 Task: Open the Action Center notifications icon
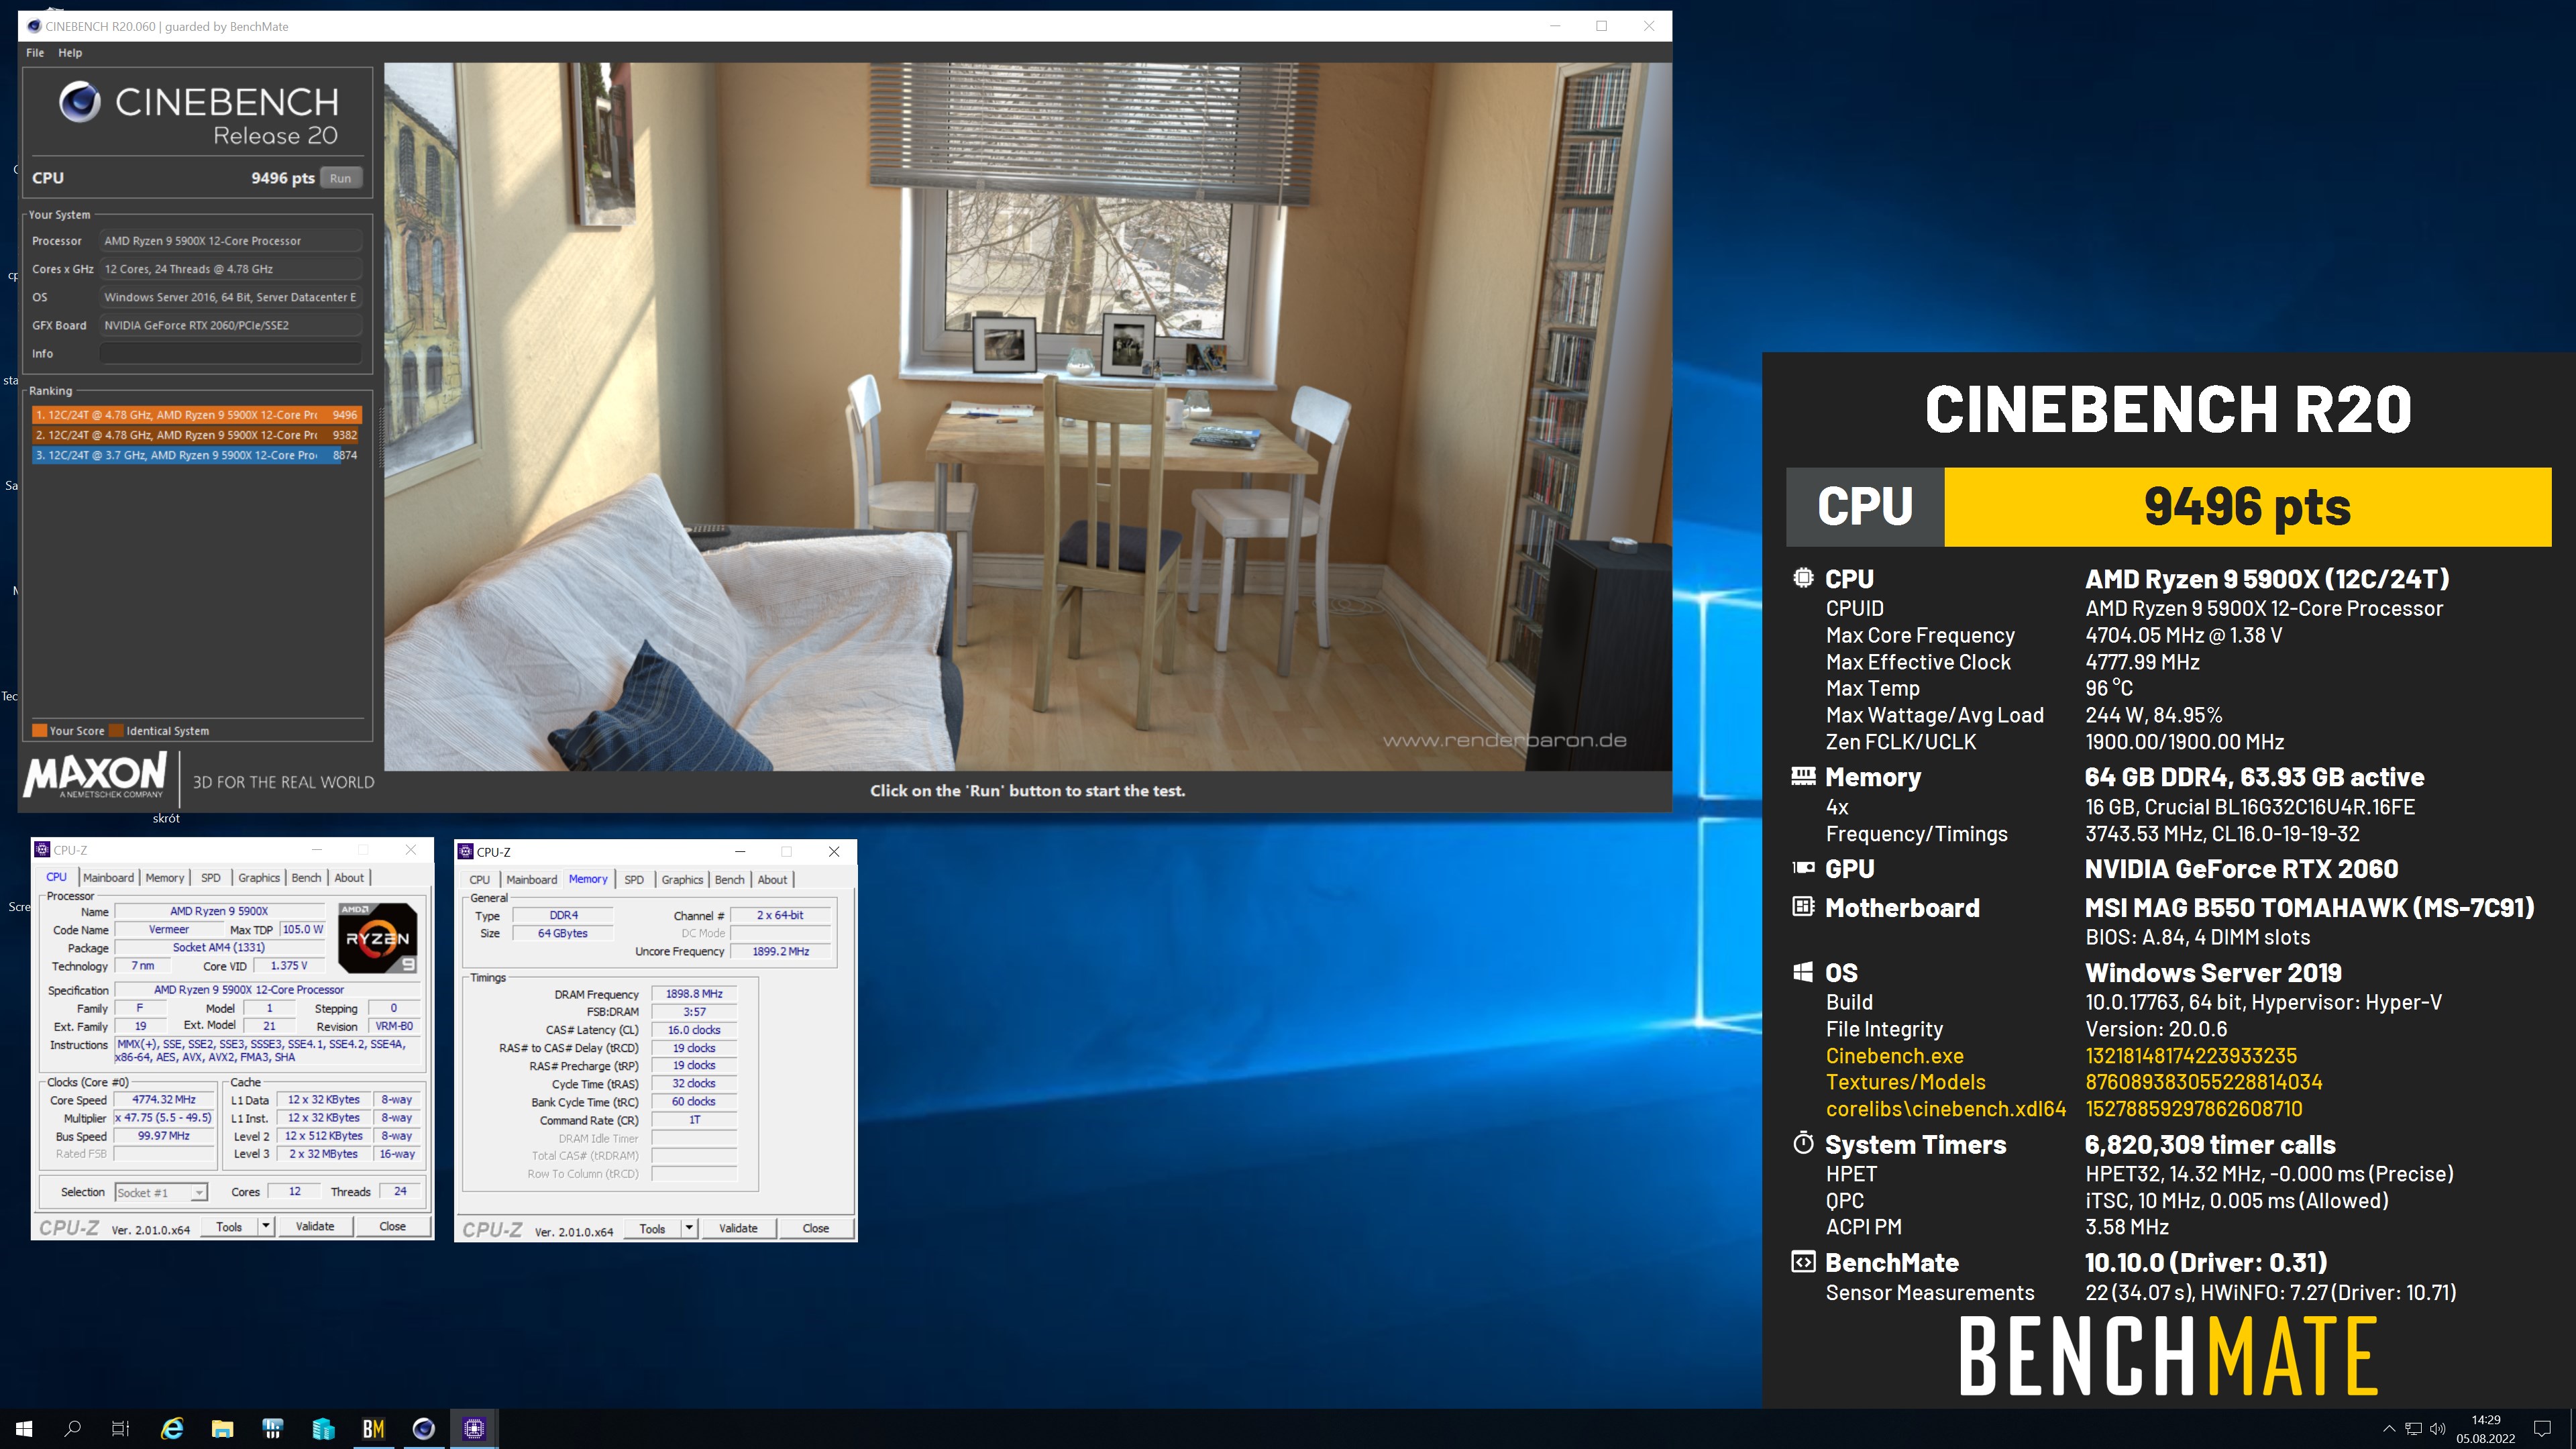tap(2541, 1428)
